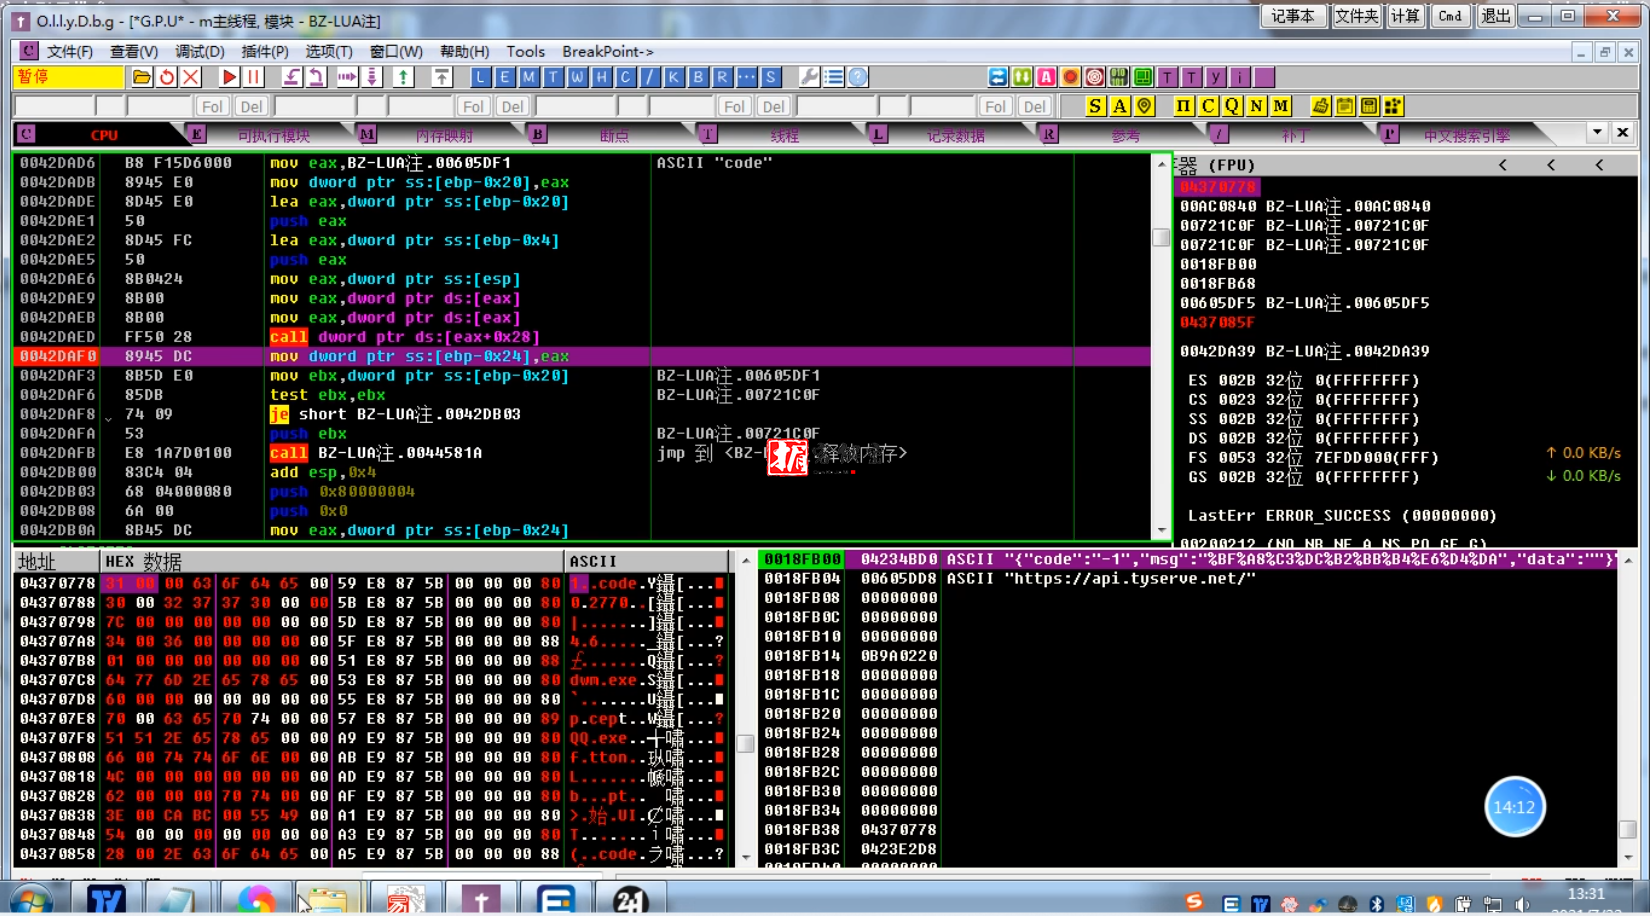The image size is (1652, 916).
Task: Close the current tab with X button
Action: [1622, 132]
